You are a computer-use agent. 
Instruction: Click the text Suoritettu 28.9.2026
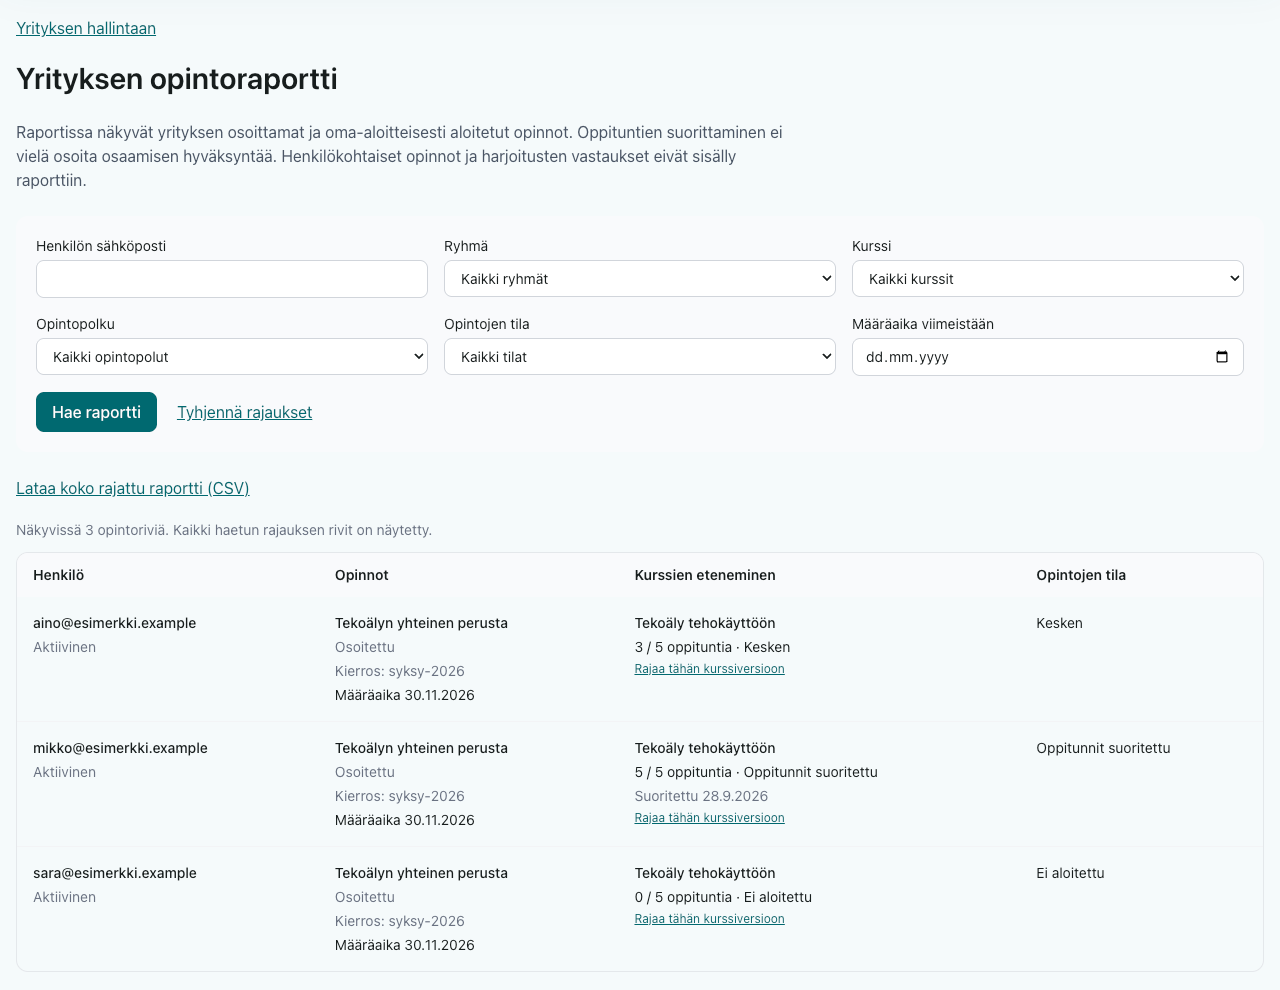pos(701,796)
